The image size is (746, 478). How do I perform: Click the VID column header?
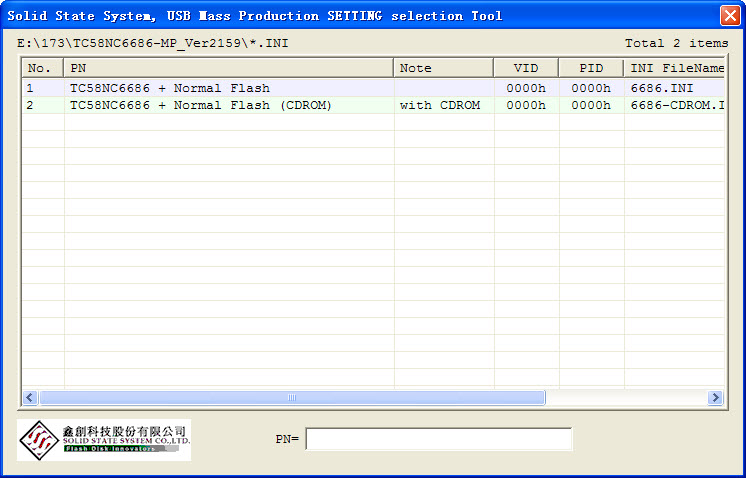tap(526, 68)
